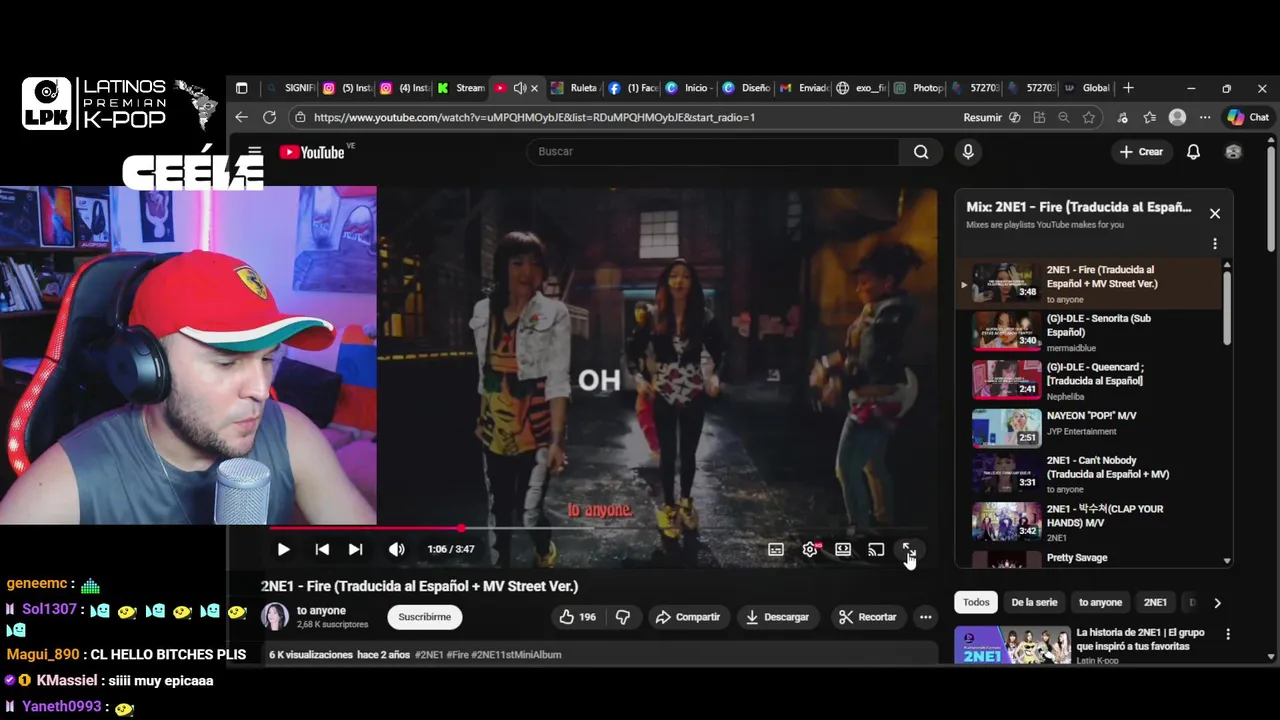Image resolution: width=1280 pixels, height=720 pixels.
Task: Click the #2NE1 hashtag in the description
Action: (429, 655)
